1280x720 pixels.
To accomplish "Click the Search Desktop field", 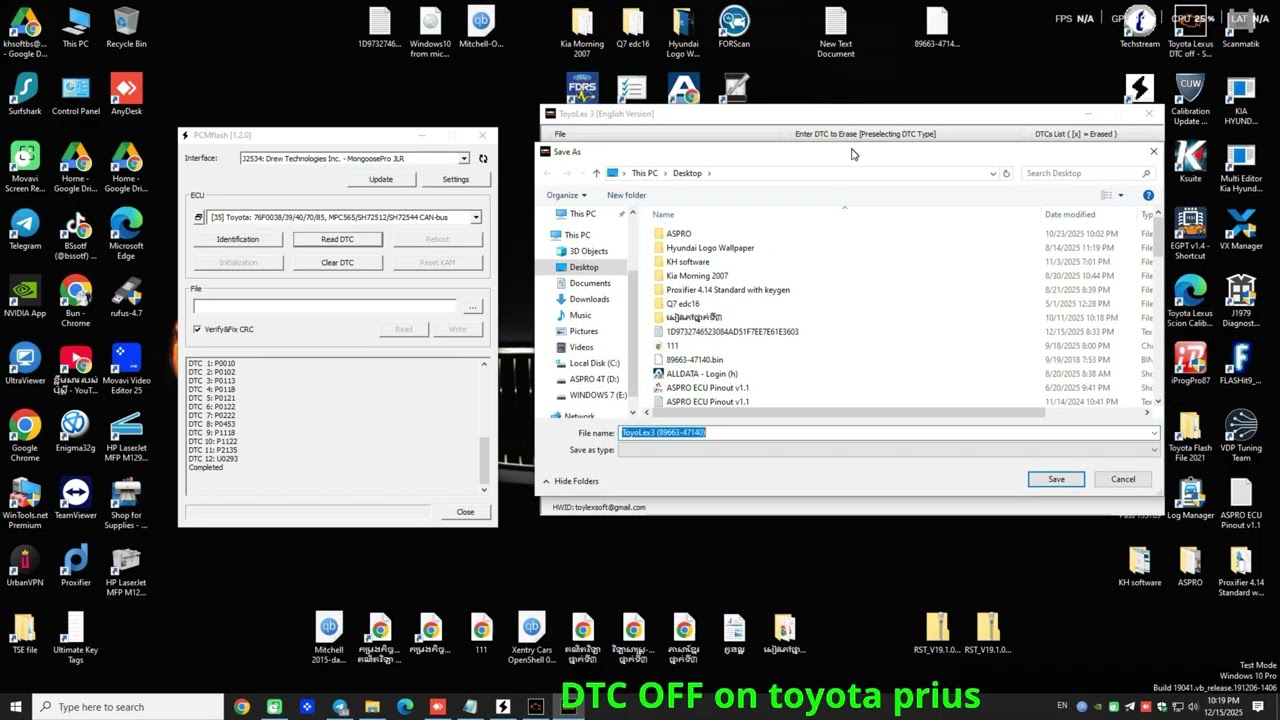I will (1088, 173).
